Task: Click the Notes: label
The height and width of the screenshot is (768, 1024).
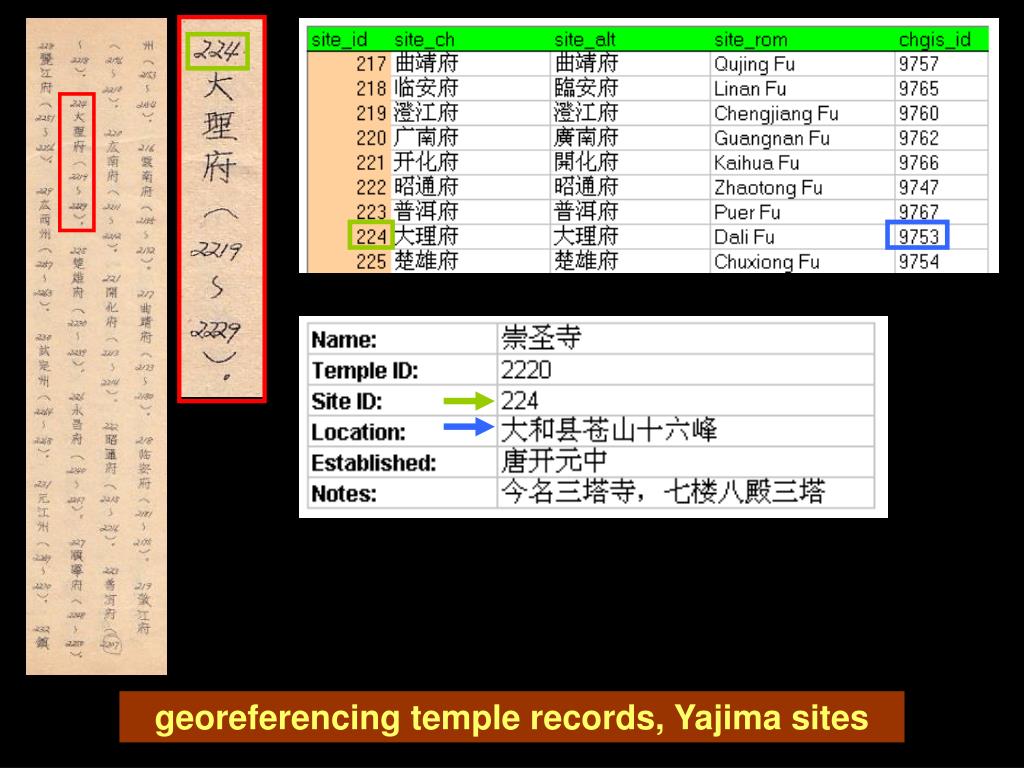Action: [344, 494]
